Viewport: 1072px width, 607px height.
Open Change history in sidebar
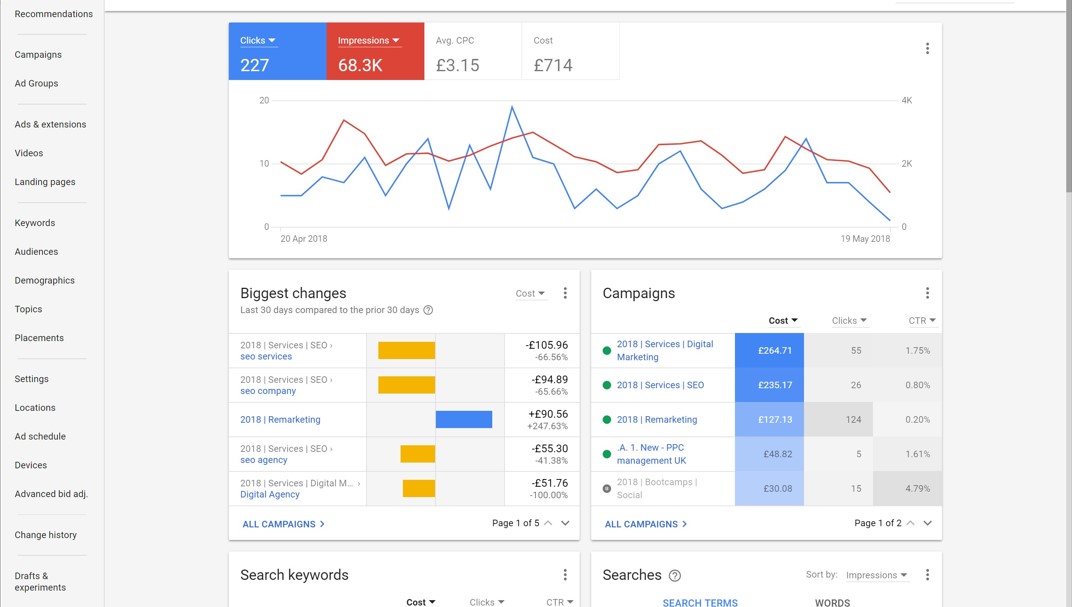click(x=46, y=535)
